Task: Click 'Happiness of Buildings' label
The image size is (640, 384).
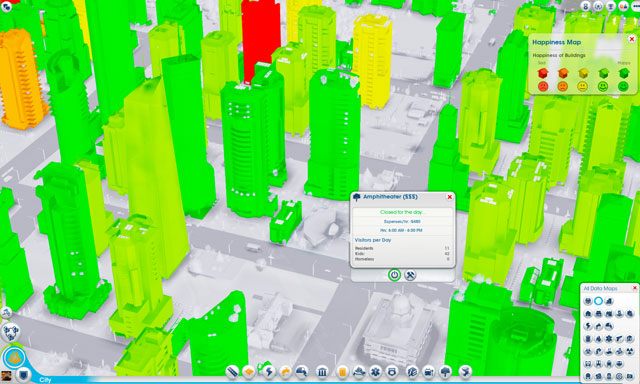Action: (559, 55)
